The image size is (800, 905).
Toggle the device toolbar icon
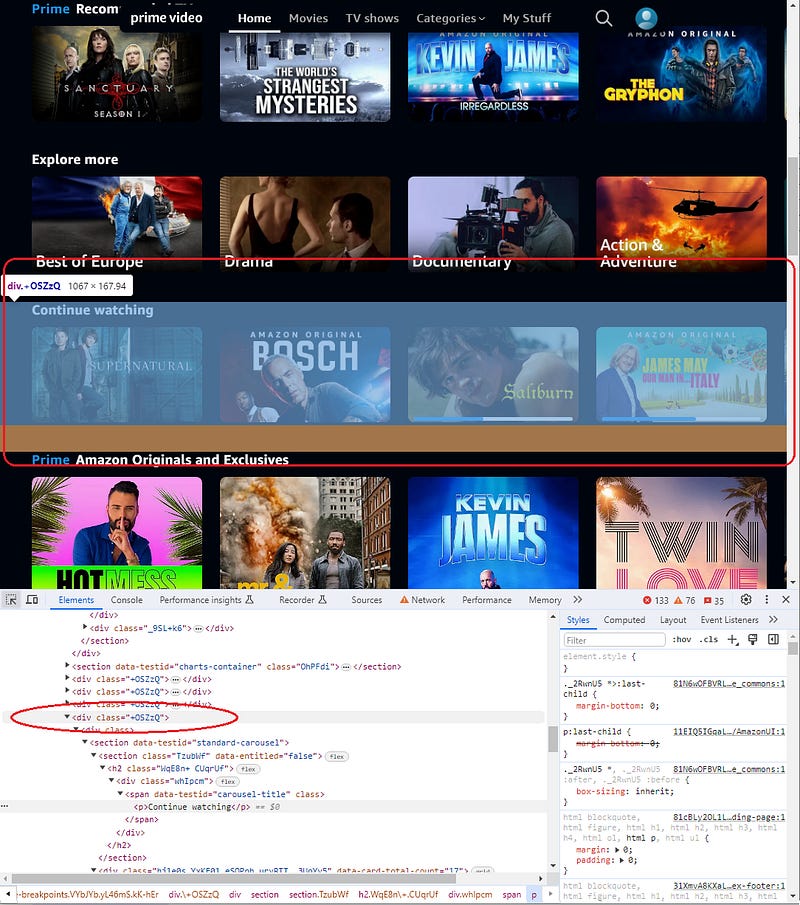(x=32, y=600)
